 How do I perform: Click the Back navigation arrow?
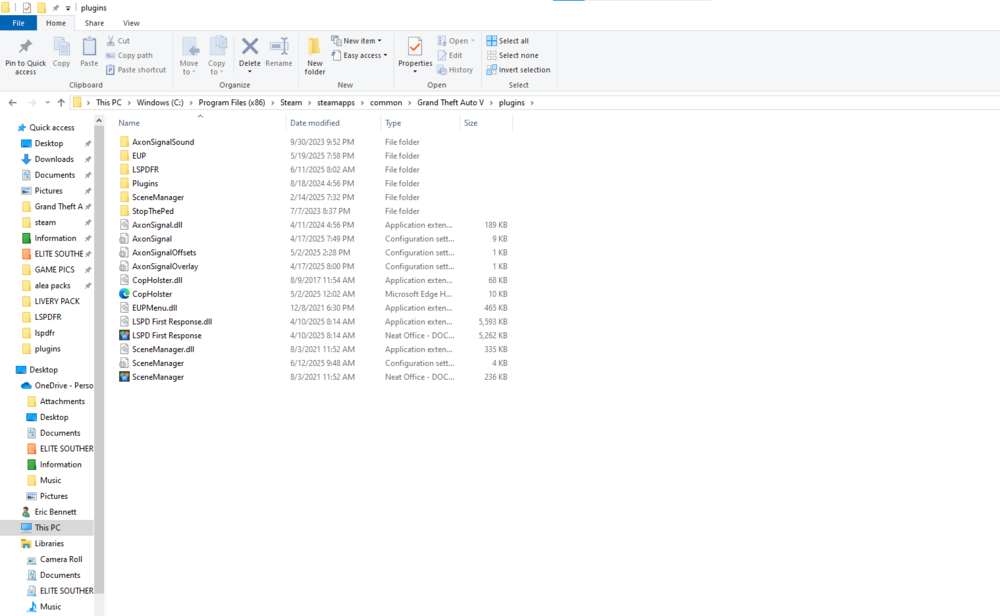coord(13,102)
